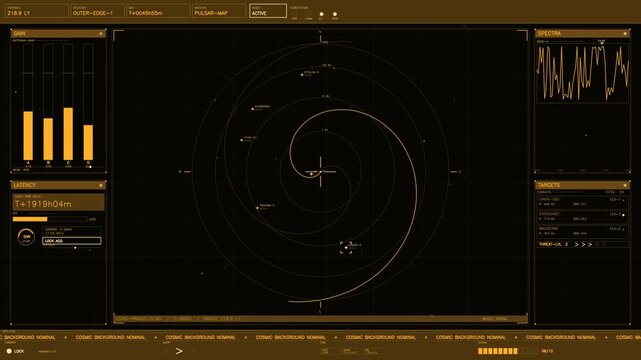Image resolution: width=641 pixels, height=360 pixels.
Task: Select the ALDEBARAN contact dot on the map
Action: point(253,109)
